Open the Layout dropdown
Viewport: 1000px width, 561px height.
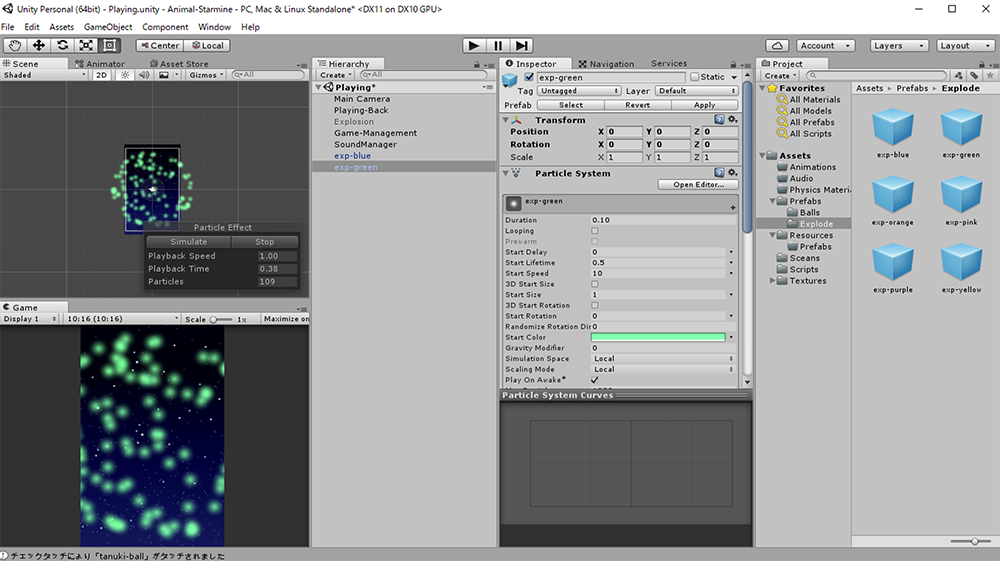point(965,45)
